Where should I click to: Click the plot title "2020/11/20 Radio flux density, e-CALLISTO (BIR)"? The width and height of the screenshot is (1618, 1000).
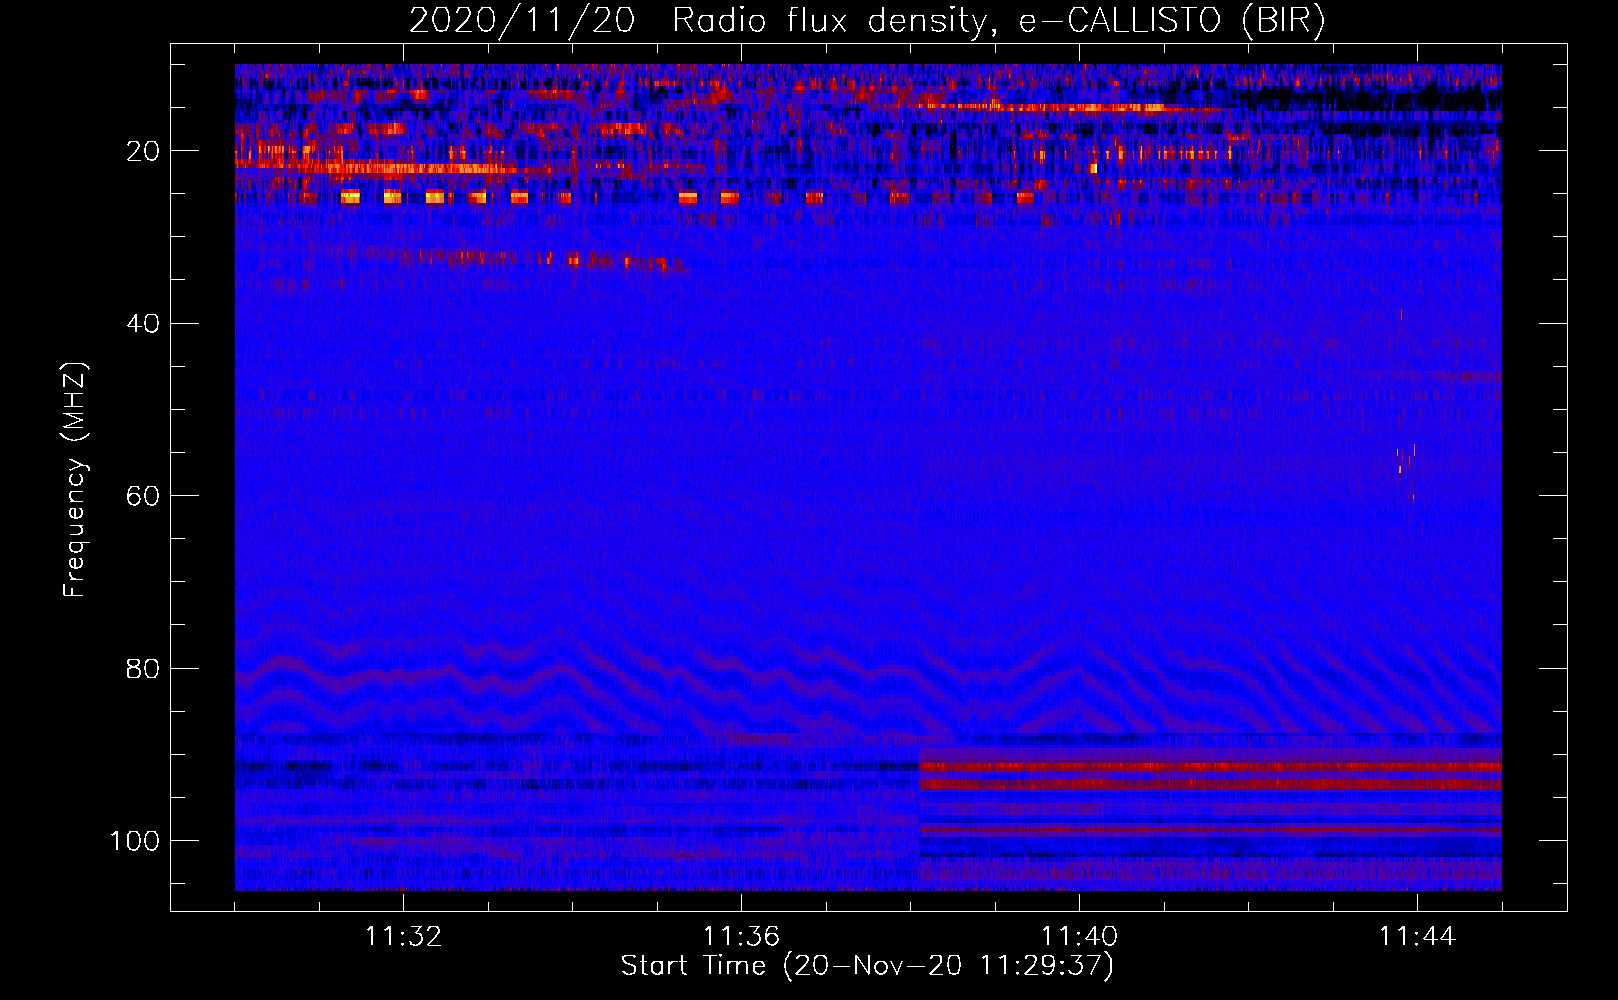[868, 21]
